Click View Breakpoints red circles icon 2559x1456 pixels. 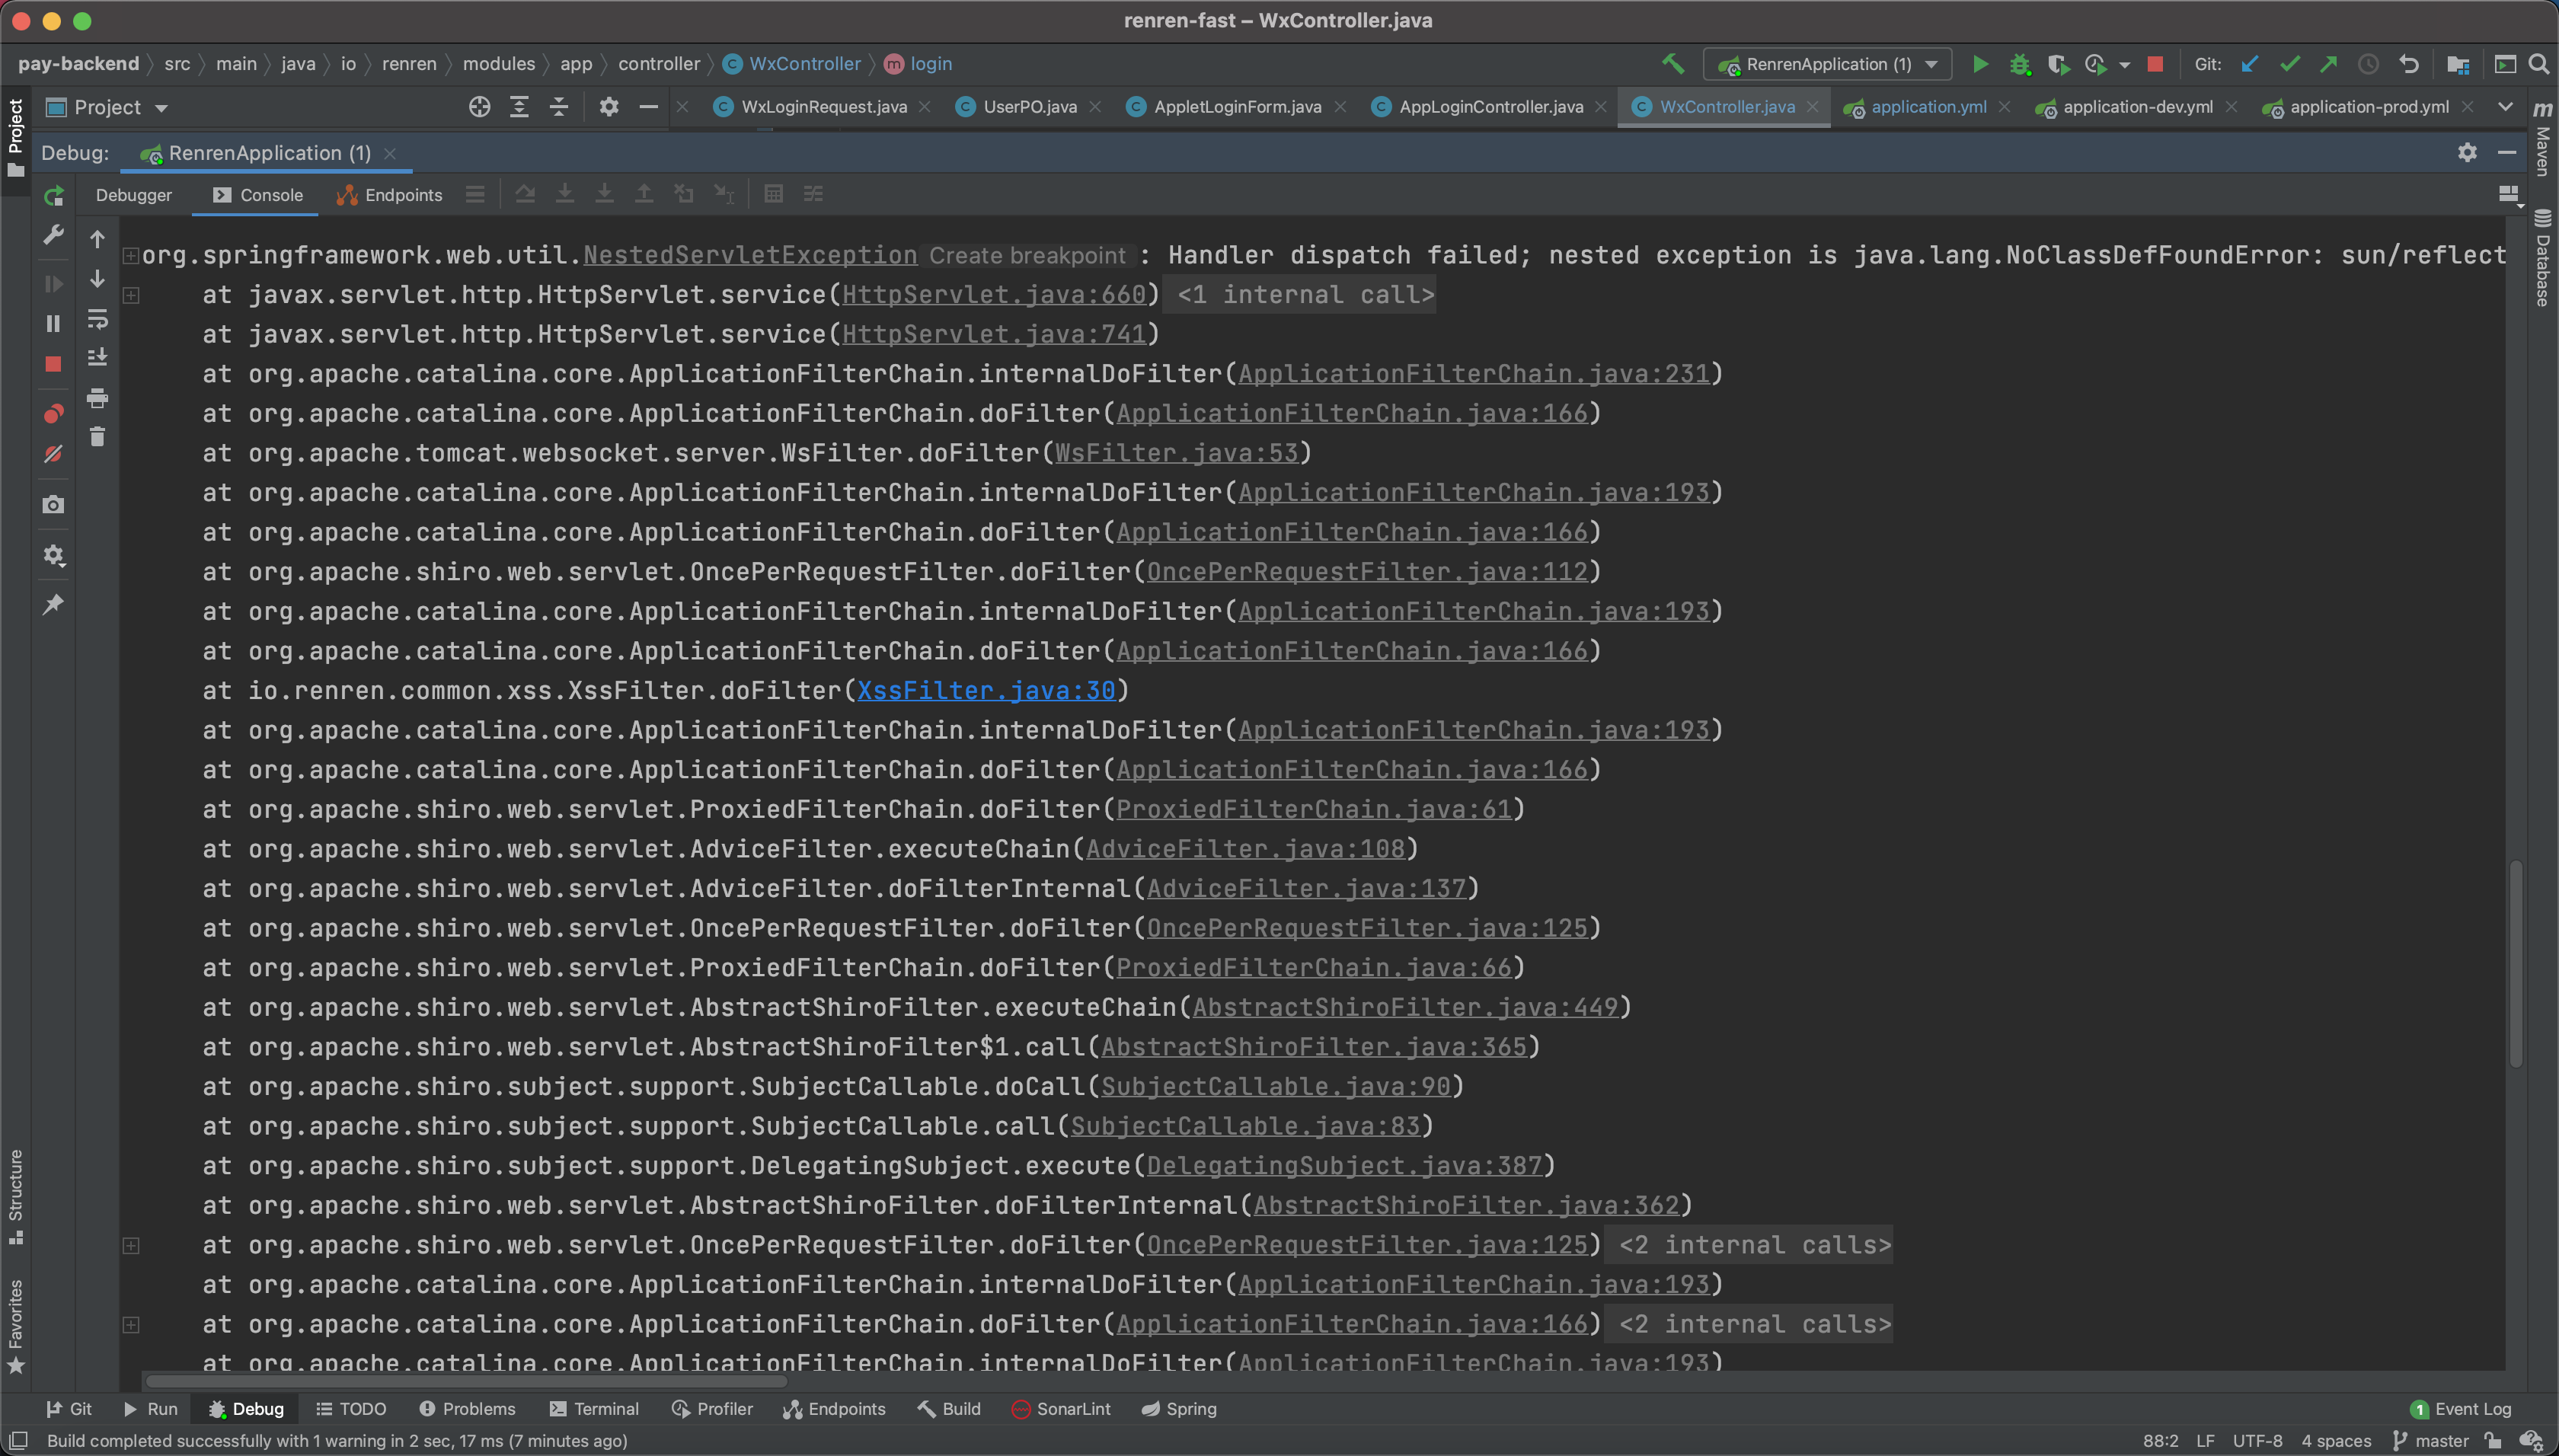click(54, 414)
